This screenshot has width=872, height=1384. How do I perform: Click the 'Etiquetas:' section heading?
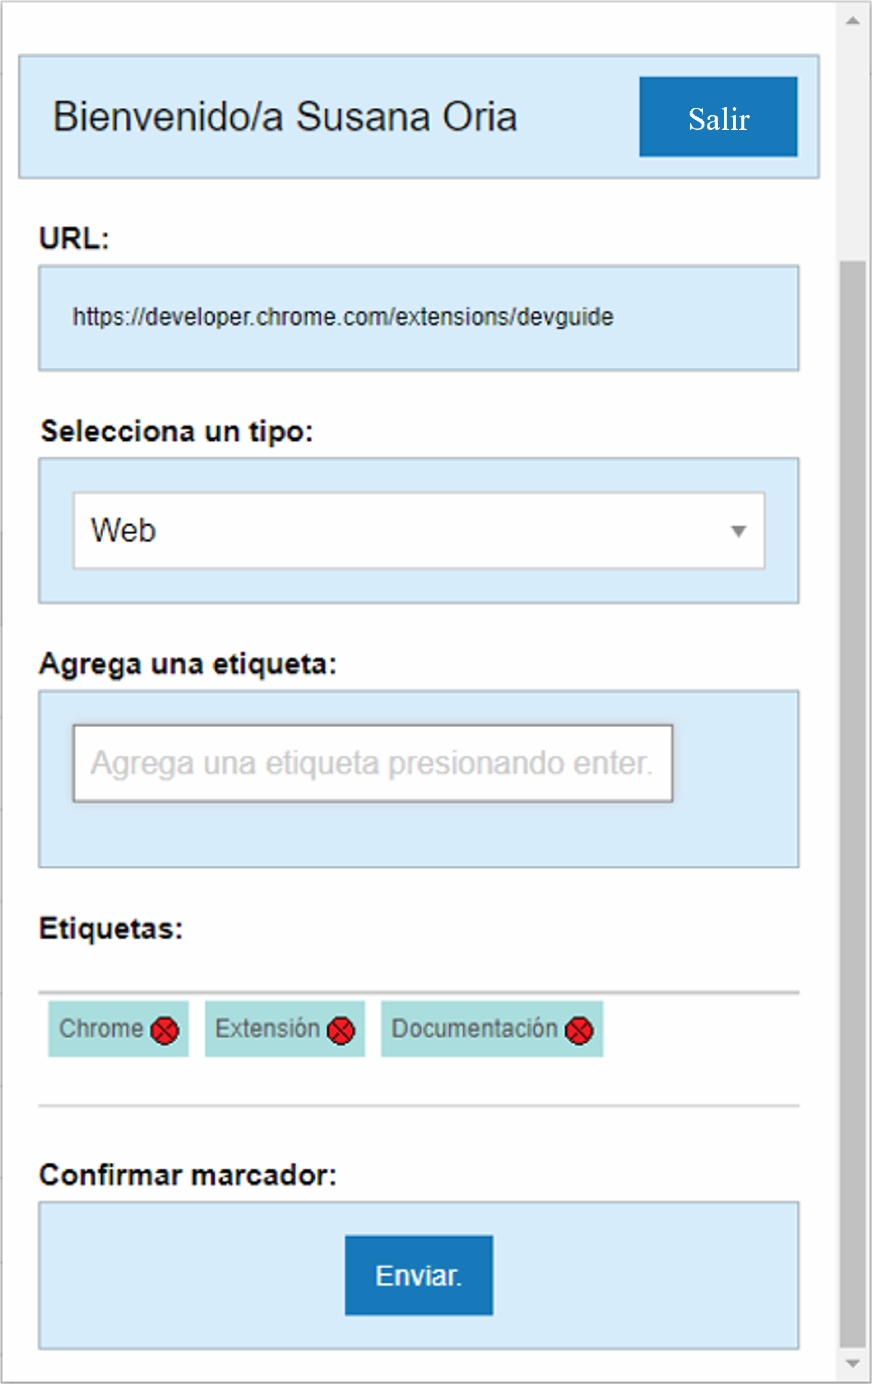coord(111,929)
